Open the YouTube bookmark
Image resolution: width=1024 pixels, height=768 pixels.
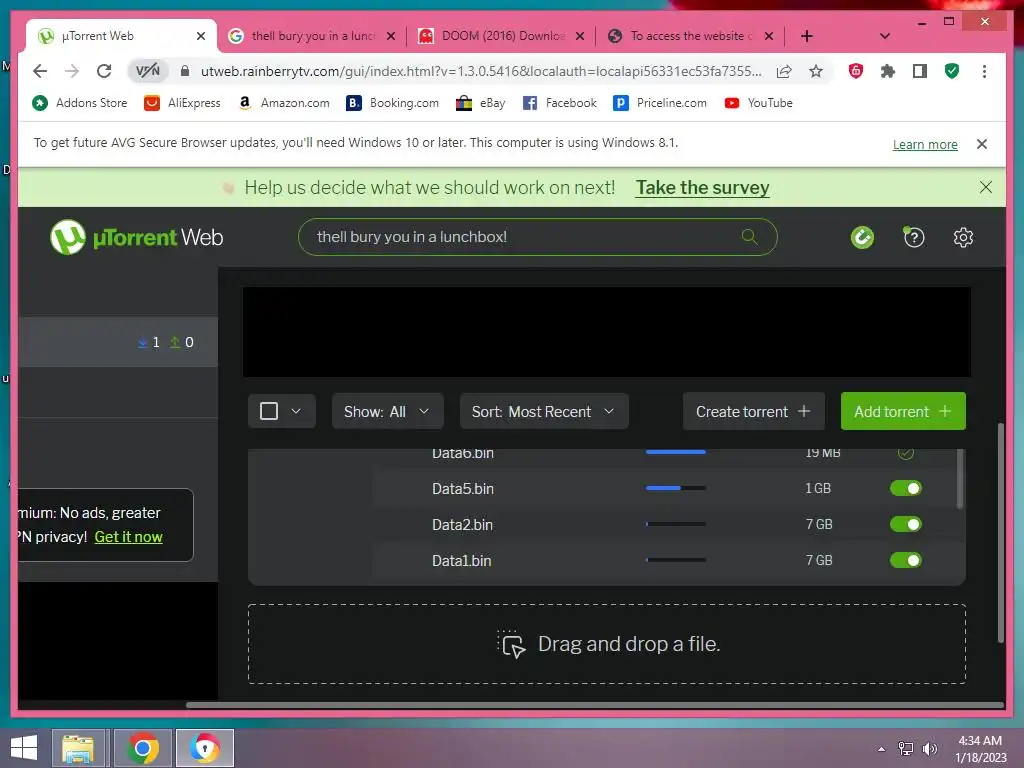(x=758, y=103)
